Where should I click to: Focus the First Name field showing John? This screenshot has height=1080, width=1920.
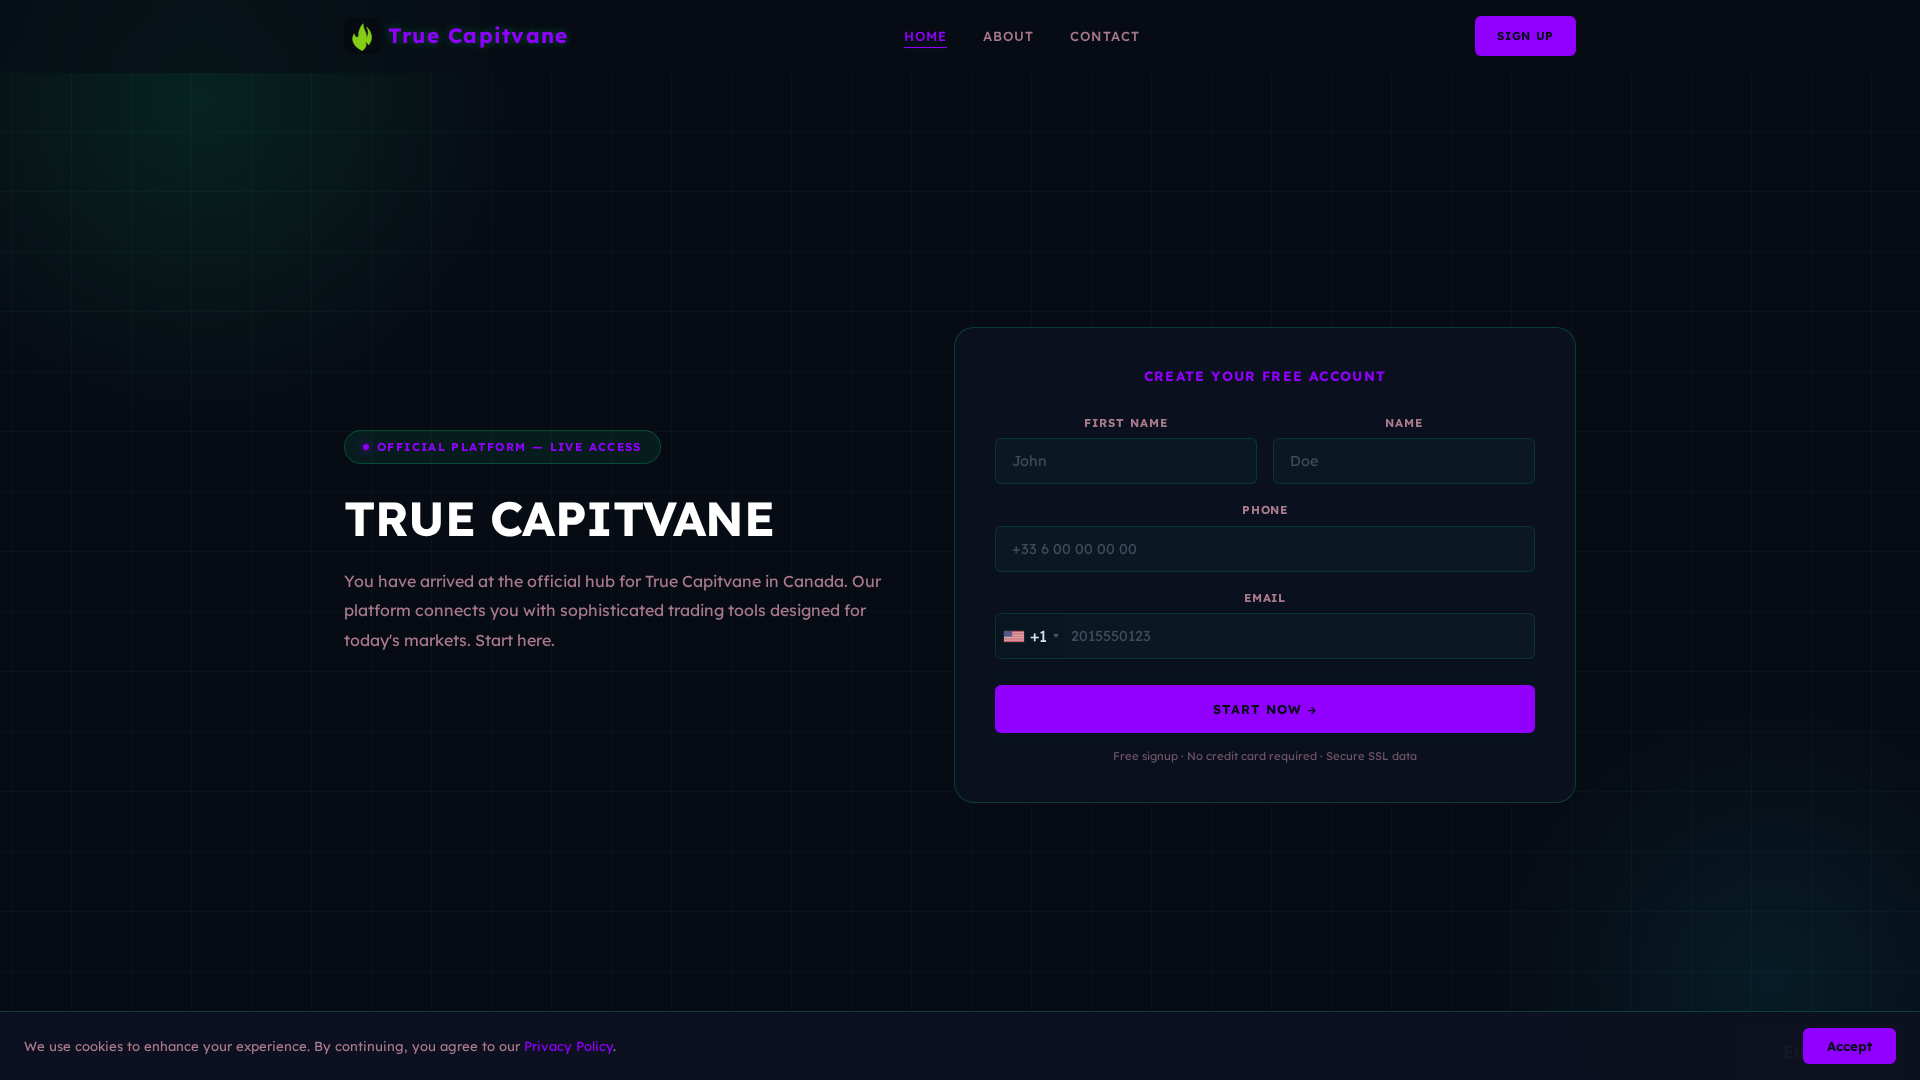point(1126,461)
